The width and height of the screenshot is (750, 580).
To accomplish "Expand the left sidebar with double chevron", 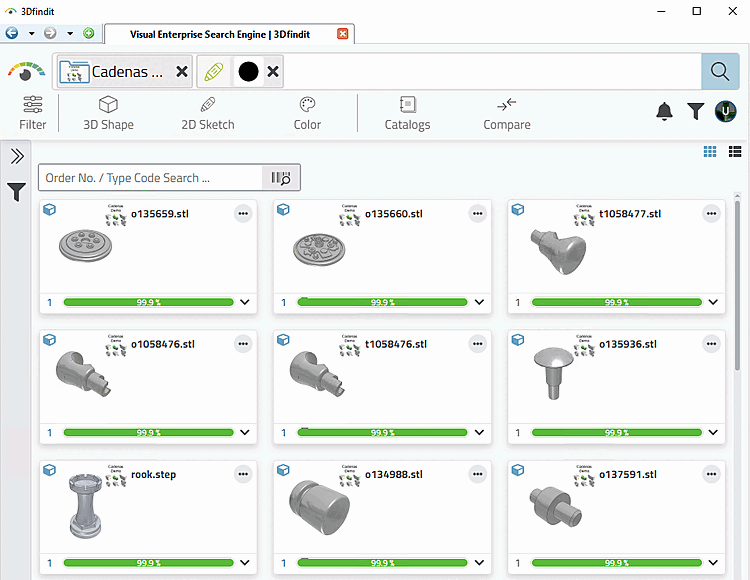I will [17, 156].
